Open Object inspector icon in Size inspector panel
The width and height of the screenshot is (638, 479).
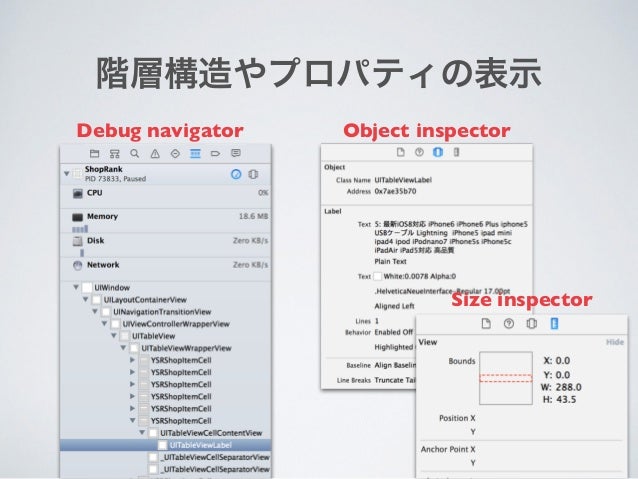[531, 324]
